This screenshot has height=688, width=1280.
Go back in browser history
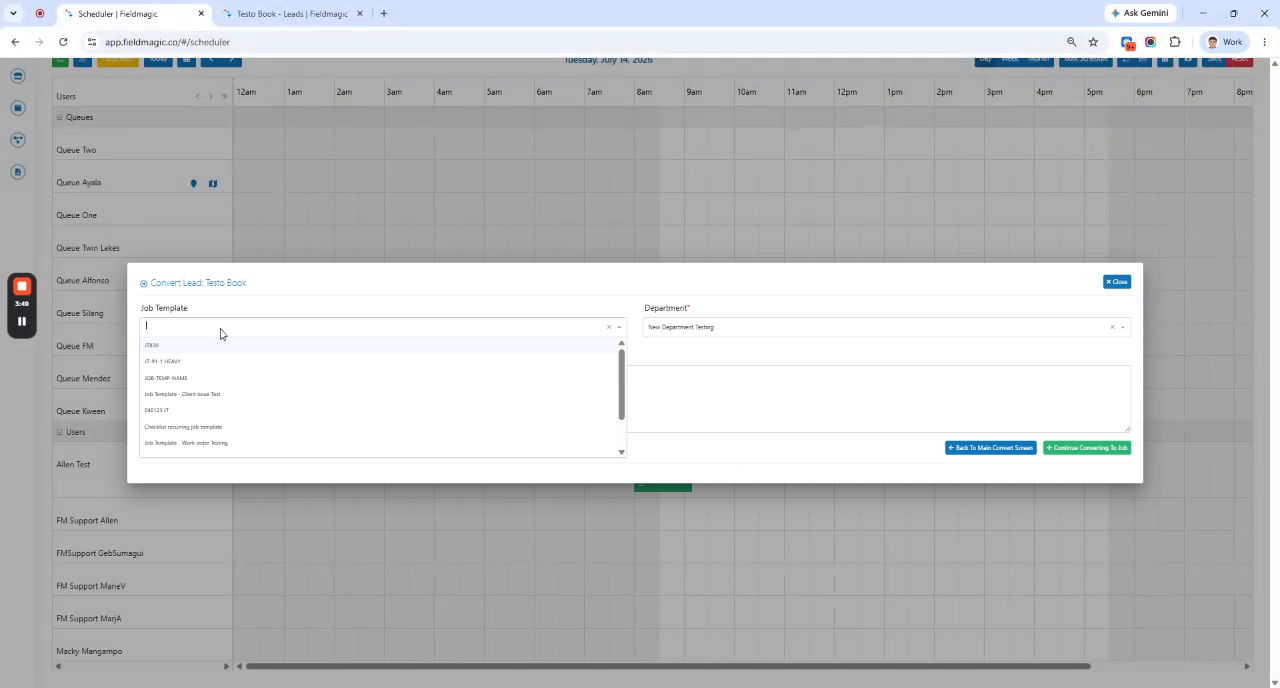tap(15, 42)
